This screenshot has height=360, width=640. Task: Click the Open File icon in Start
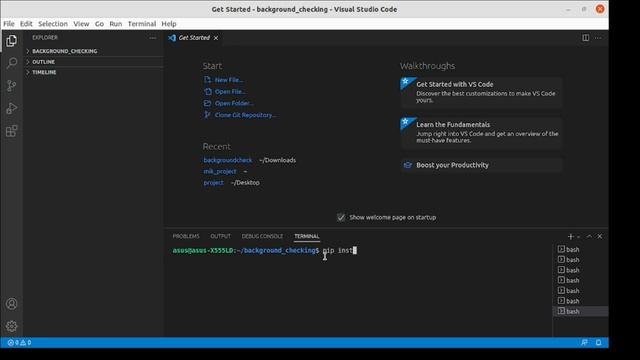point(208,91)
